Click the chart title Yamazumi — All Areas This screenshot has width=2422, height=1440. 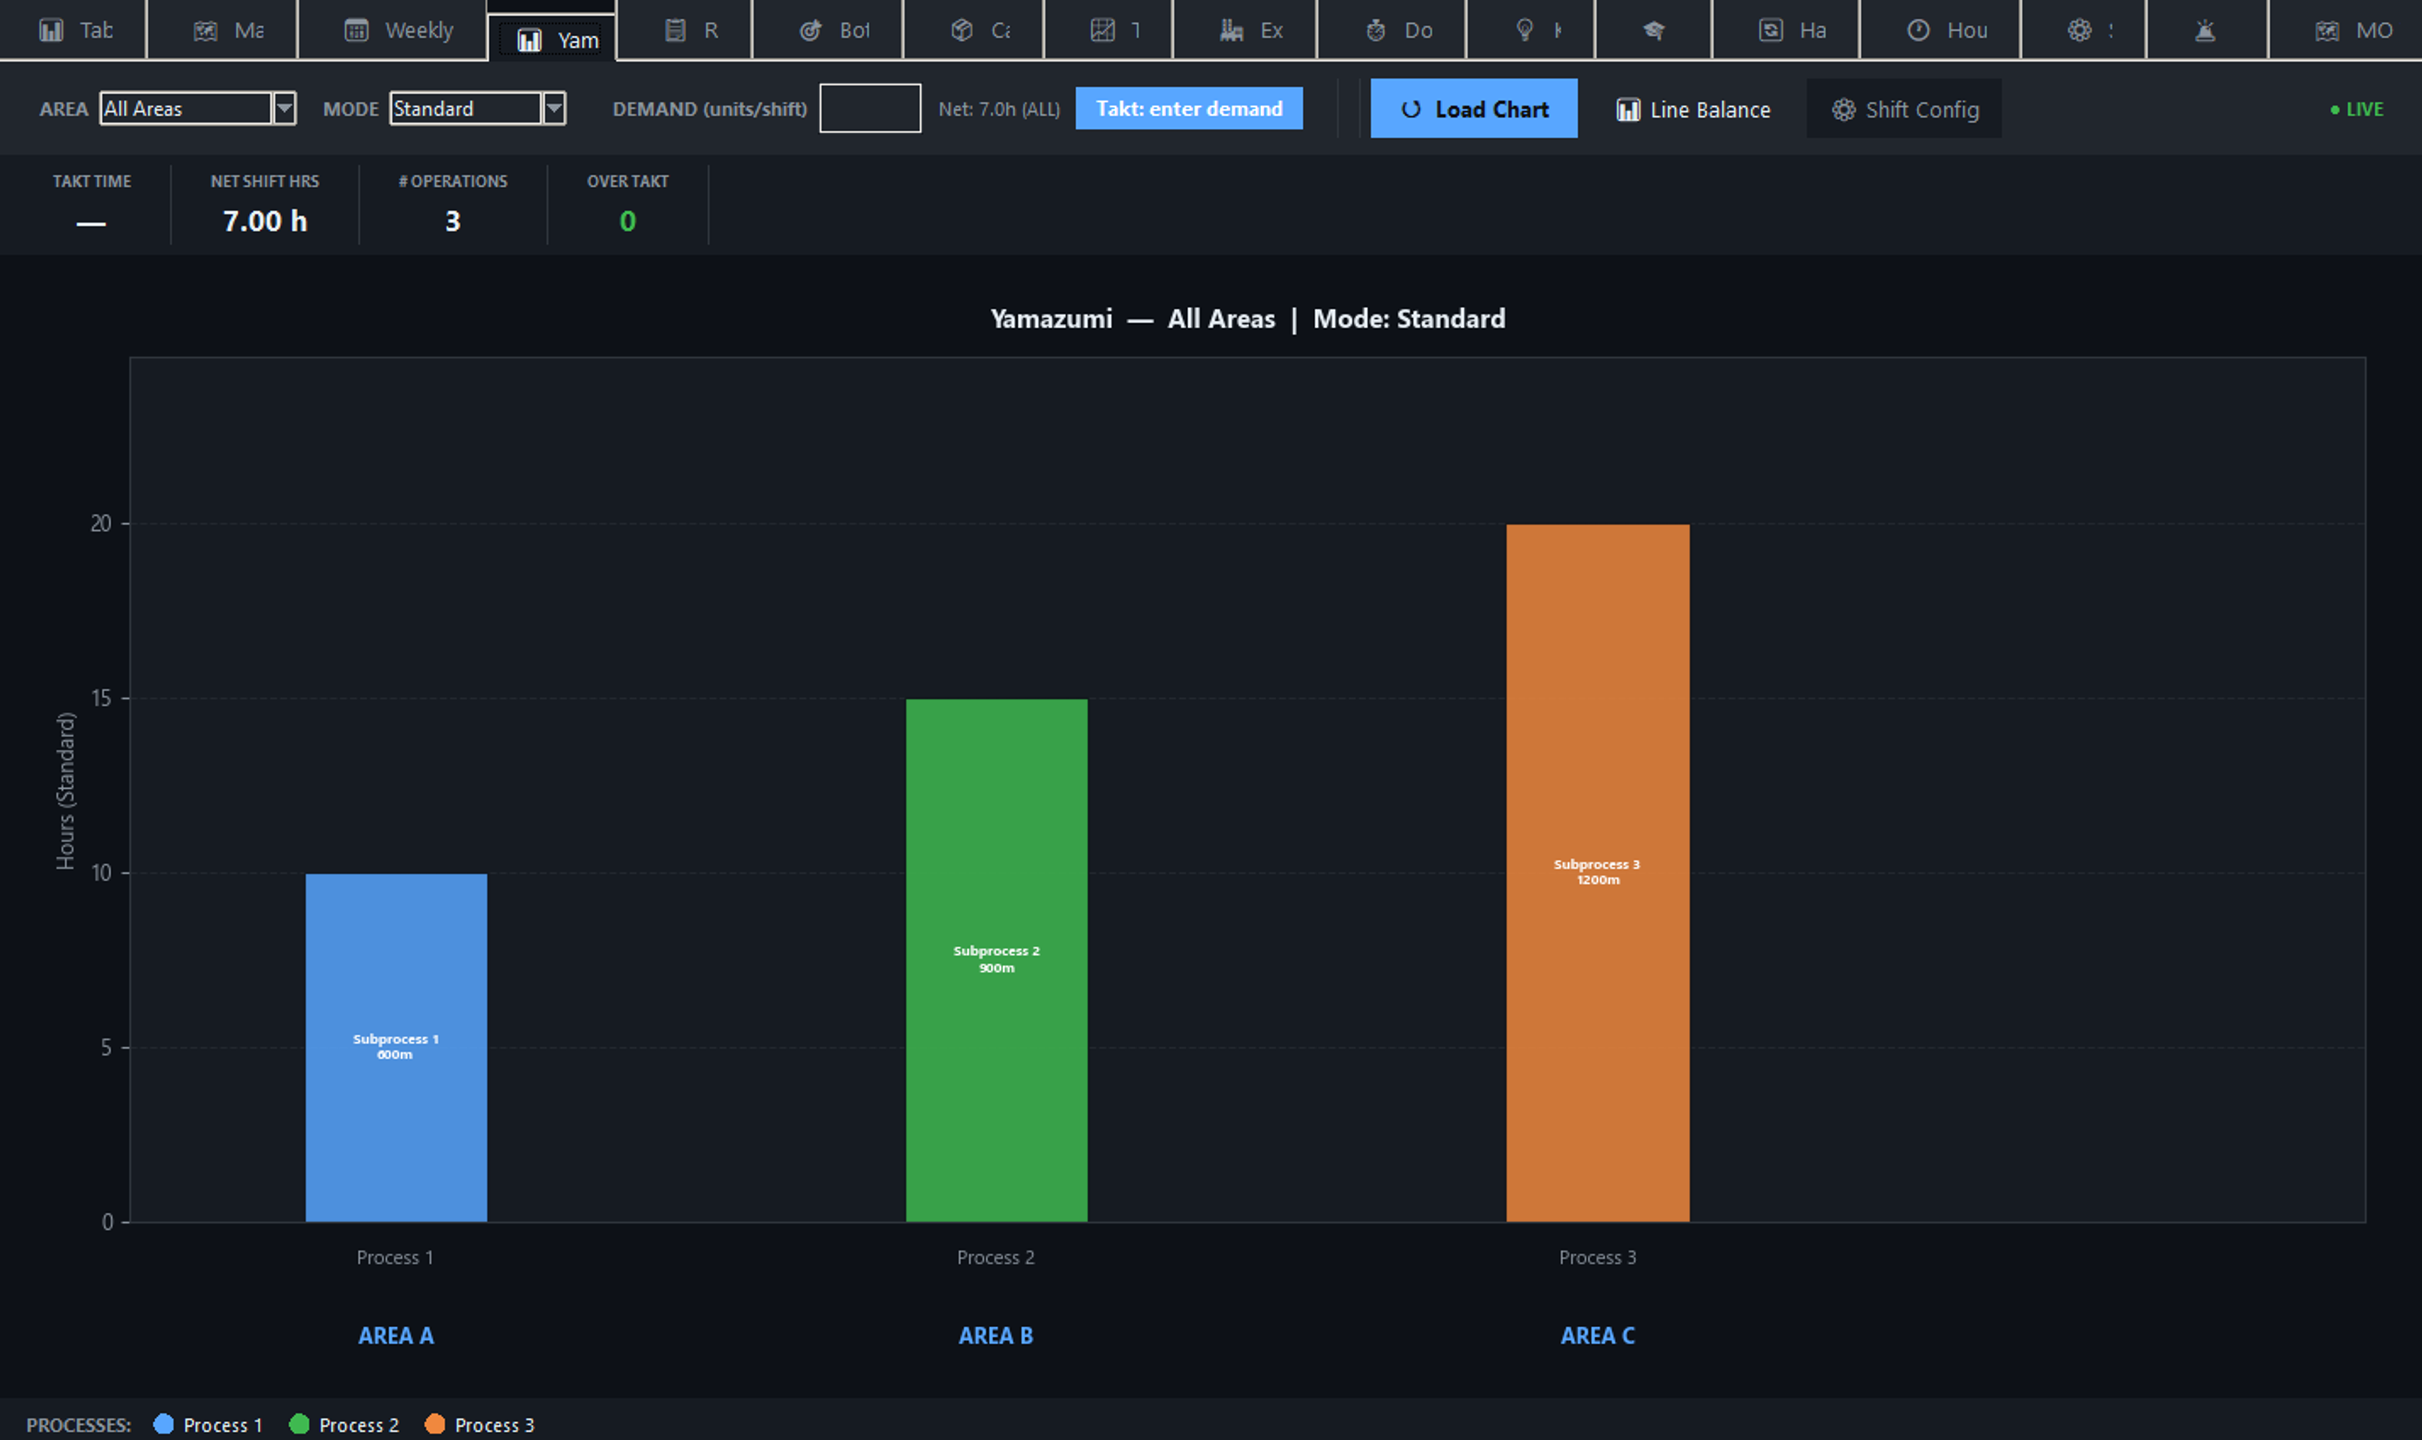click(x=1133, y=319)
